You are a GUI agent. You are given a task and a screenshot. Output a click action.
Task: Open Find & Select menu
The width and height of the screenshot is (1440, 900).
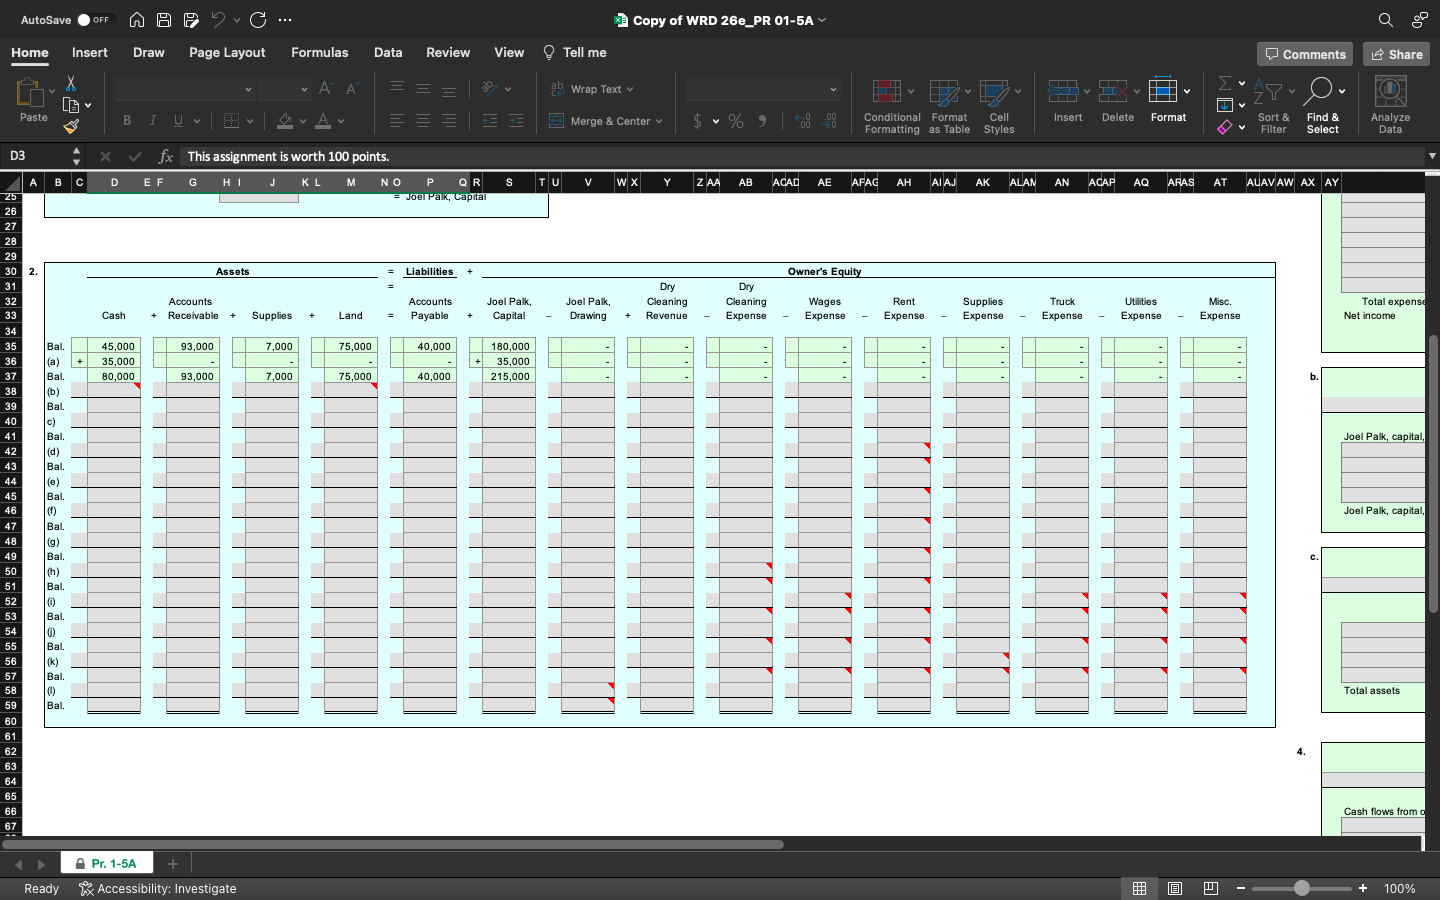1322,105
